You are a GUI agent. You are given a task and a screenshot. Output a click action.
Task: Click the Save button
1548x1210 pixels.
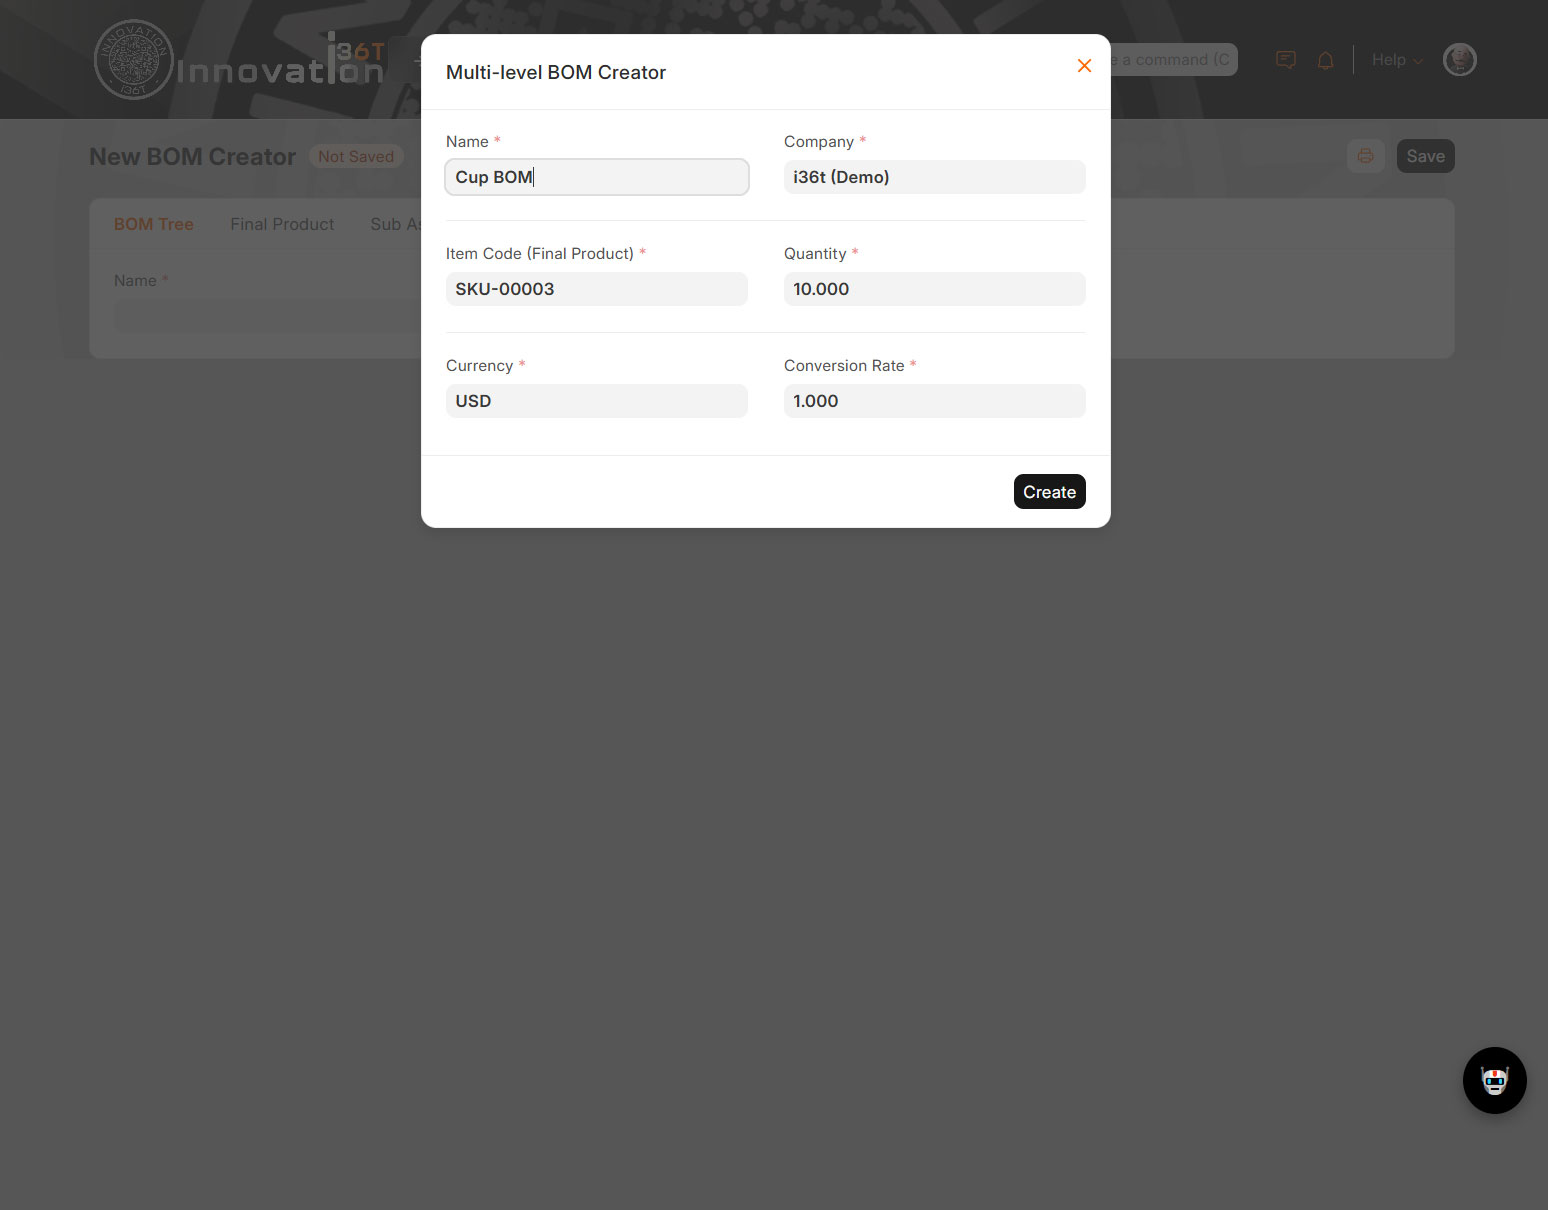coord(1425,156)
